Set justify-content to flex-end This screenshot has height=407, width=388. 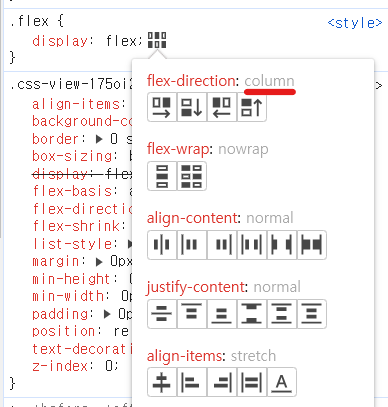point(222,314)
